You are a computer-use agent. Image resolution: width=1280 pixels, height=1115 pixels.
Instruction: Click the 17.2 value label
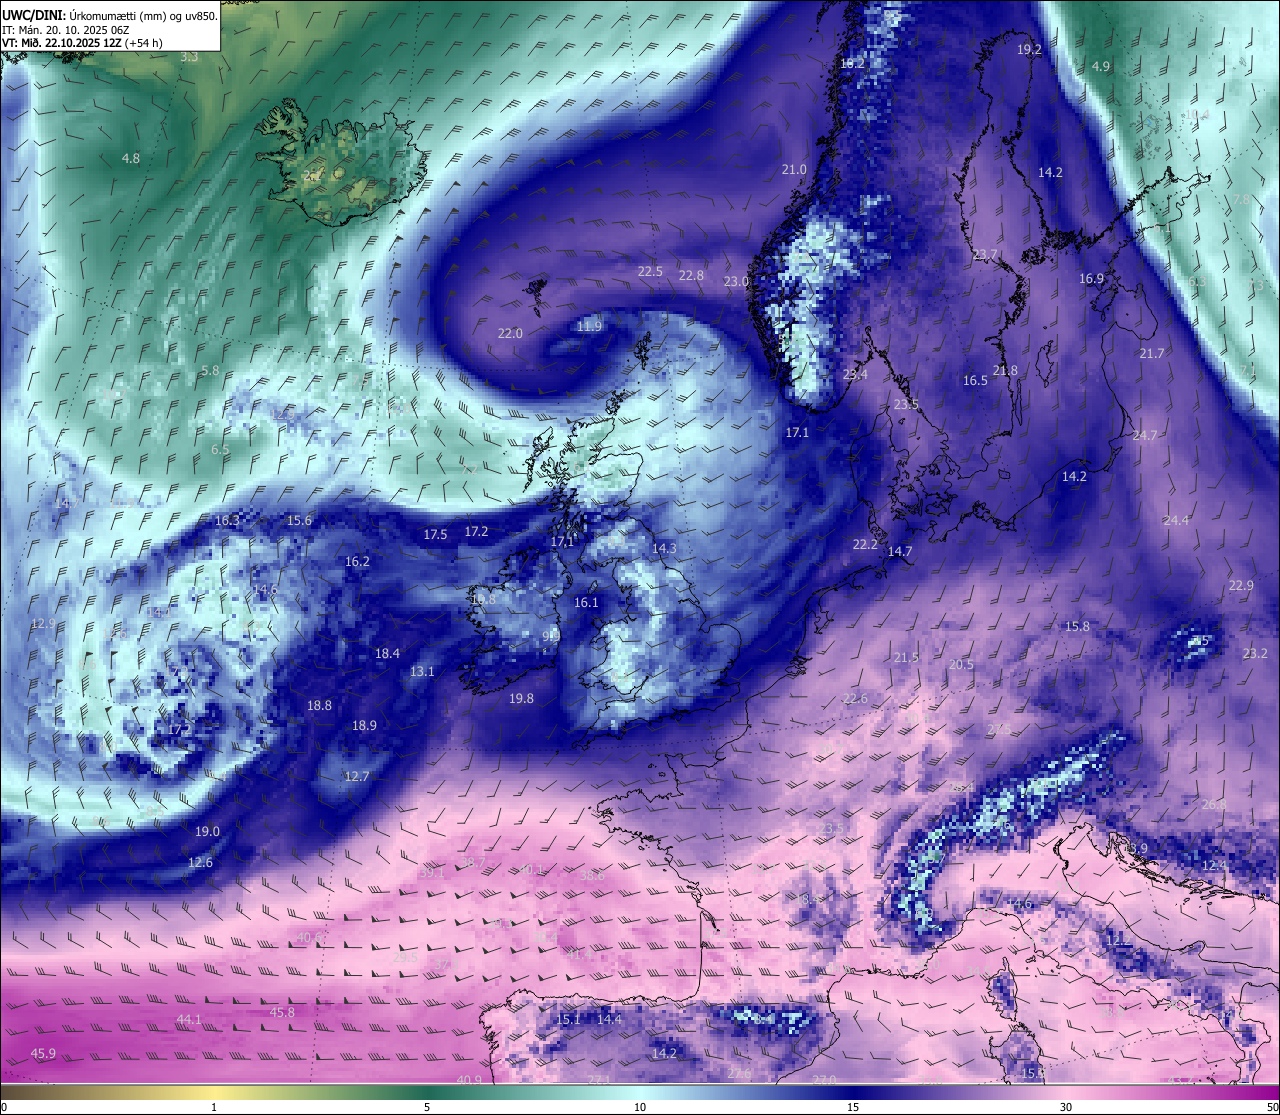[x=476, y=531]
